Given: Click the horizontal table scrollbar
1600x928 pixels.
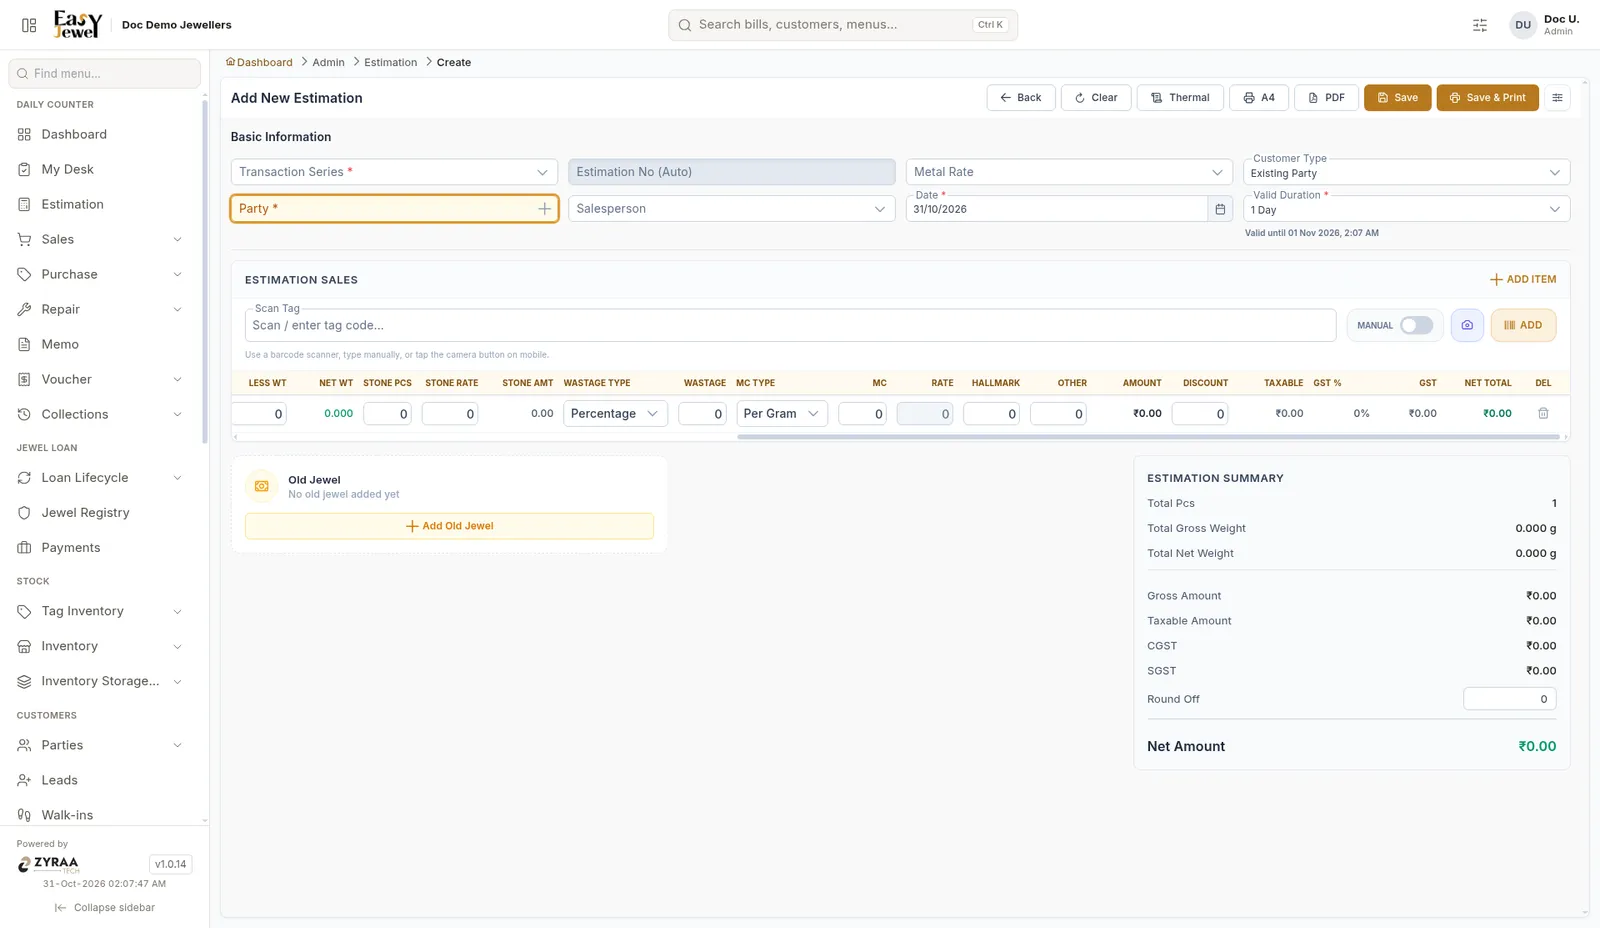Looking at the screenshot, I should 1148,437.
